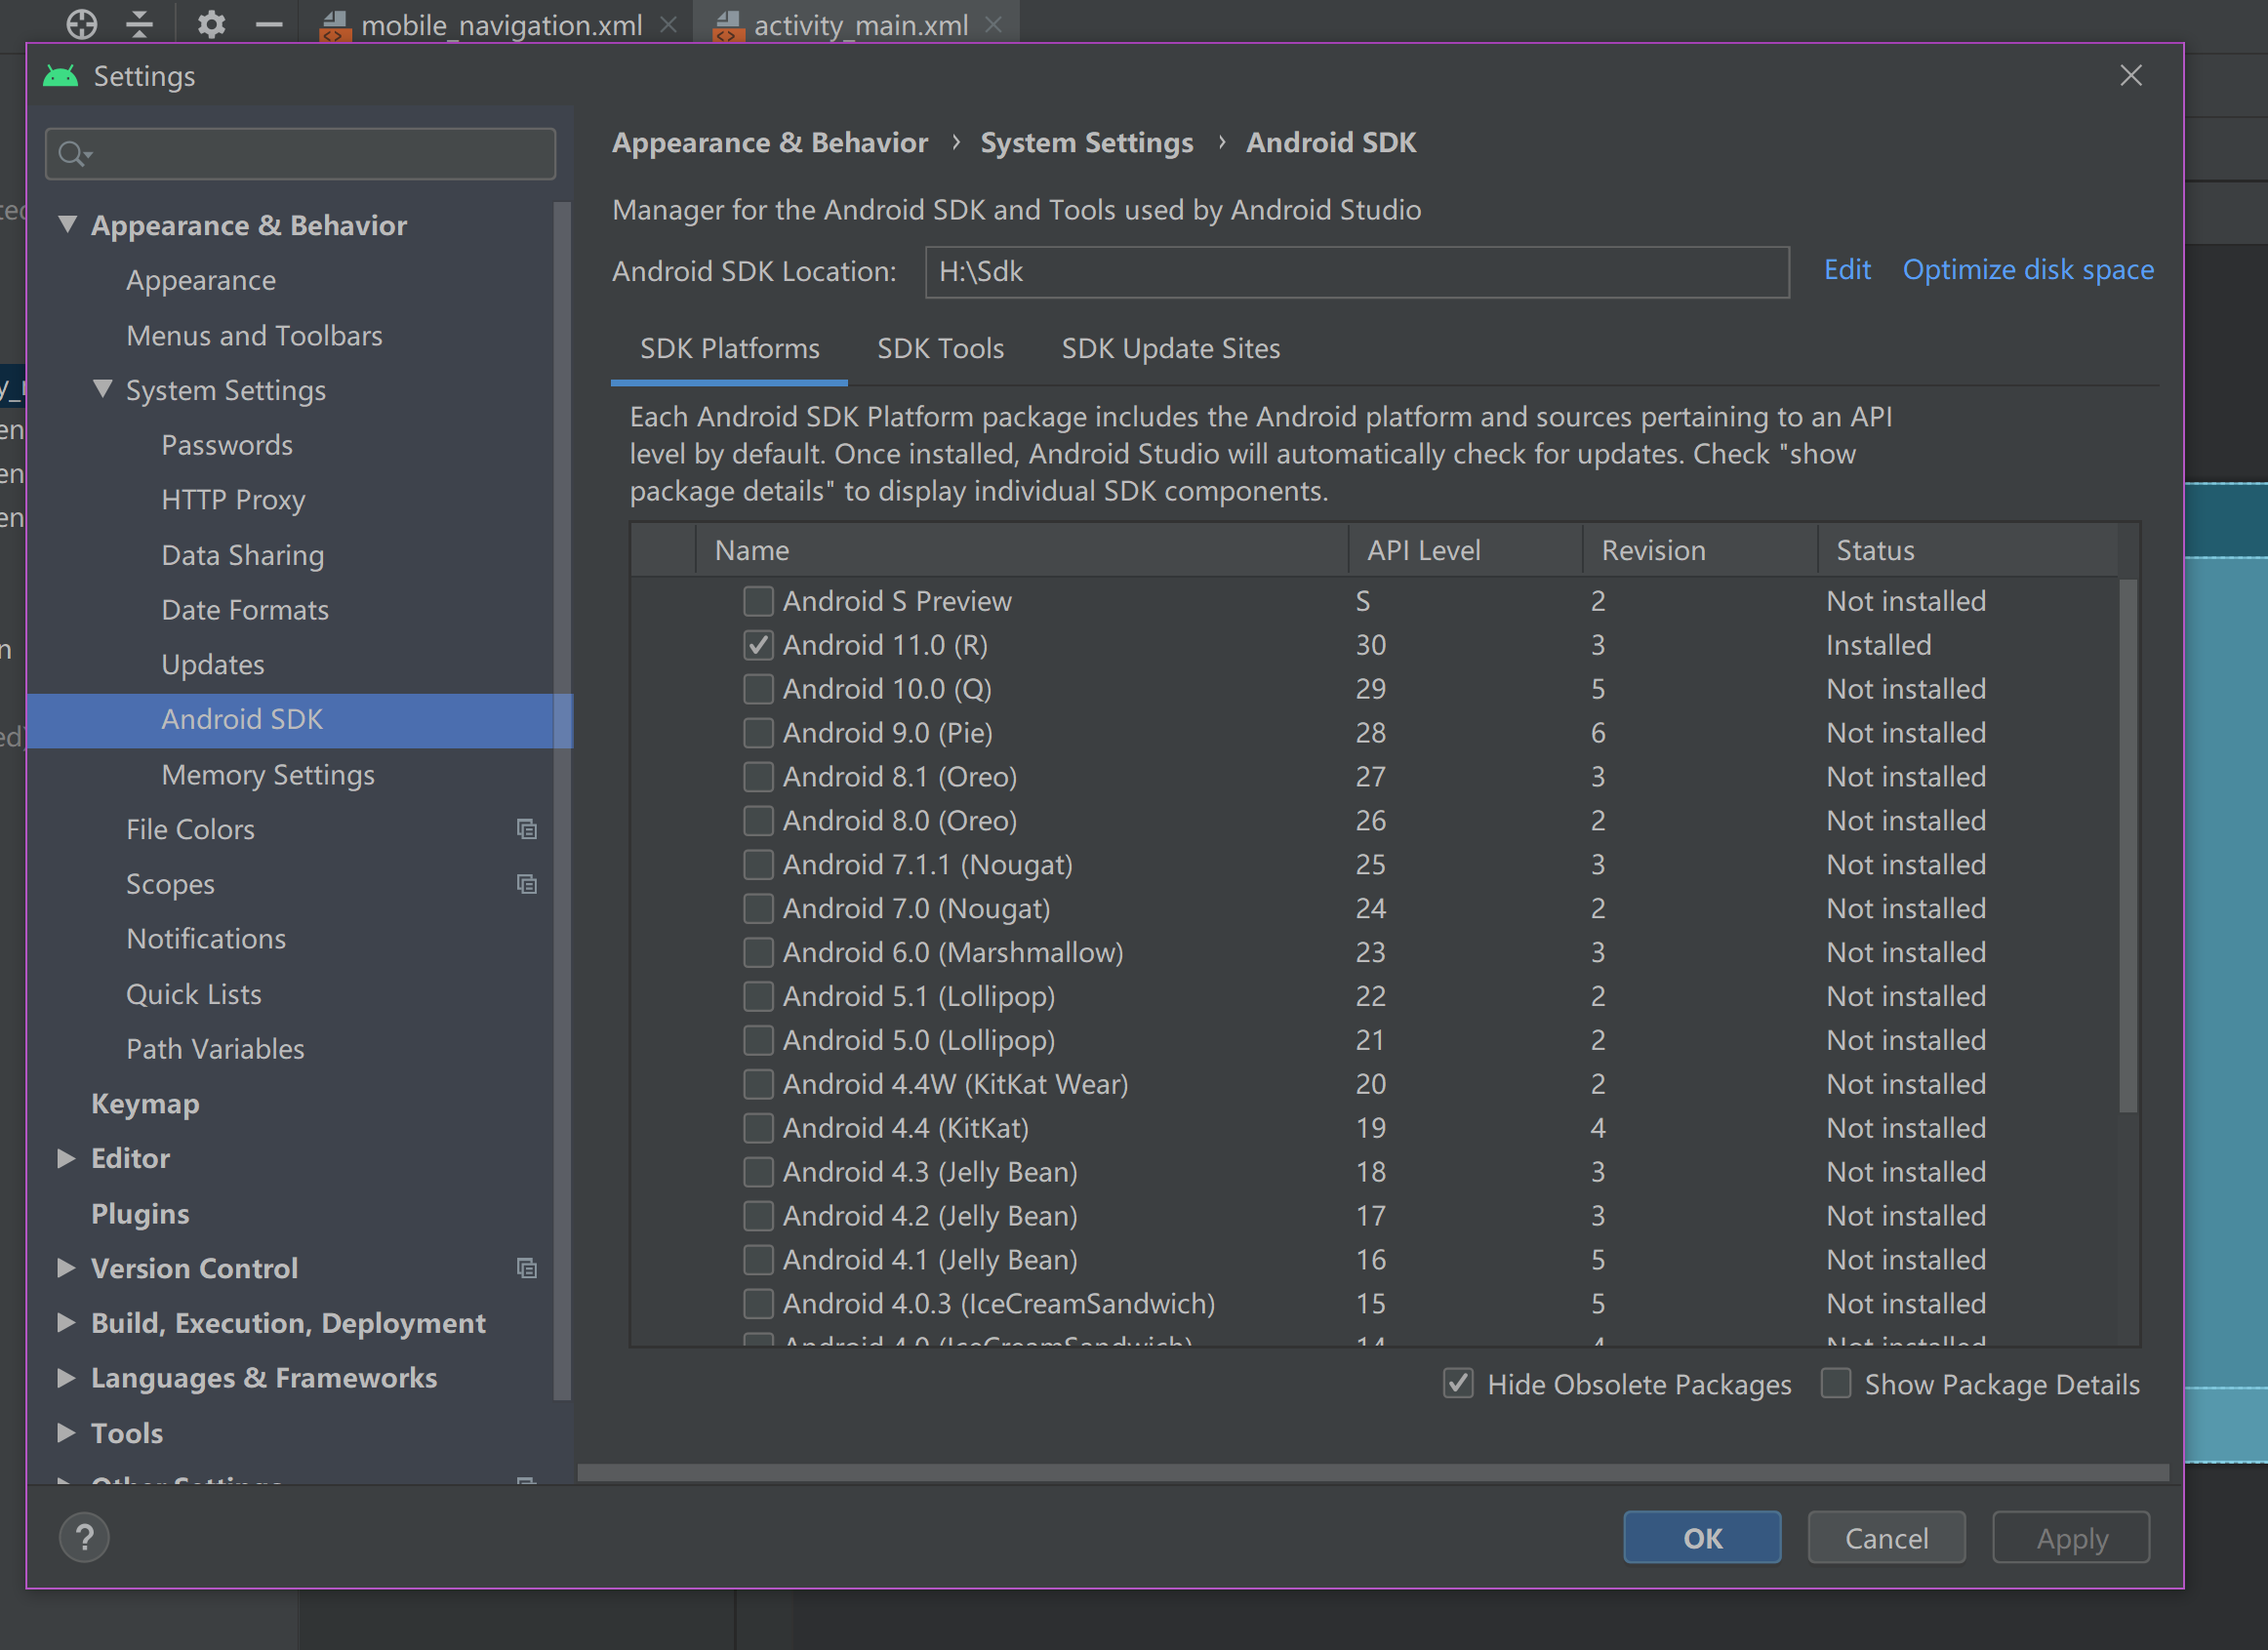Toggle Hide Obsolete Packages checkbox
Screen dimensions: 2268x1650
tap(1458, 1384)
